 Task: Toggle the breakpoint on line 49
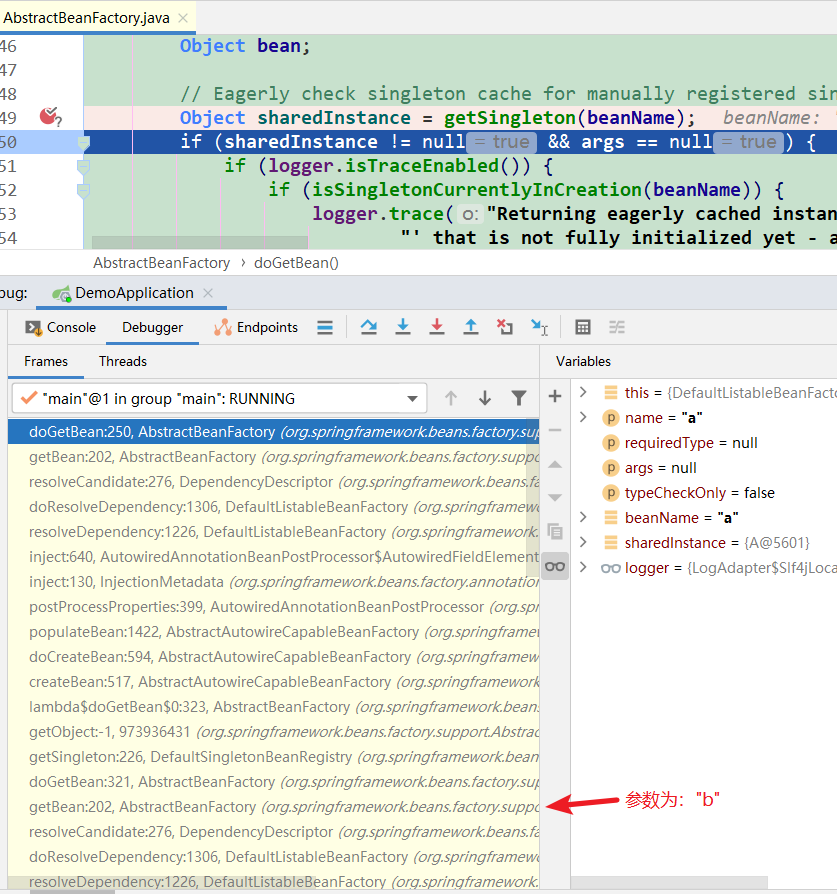pos(50,117)
